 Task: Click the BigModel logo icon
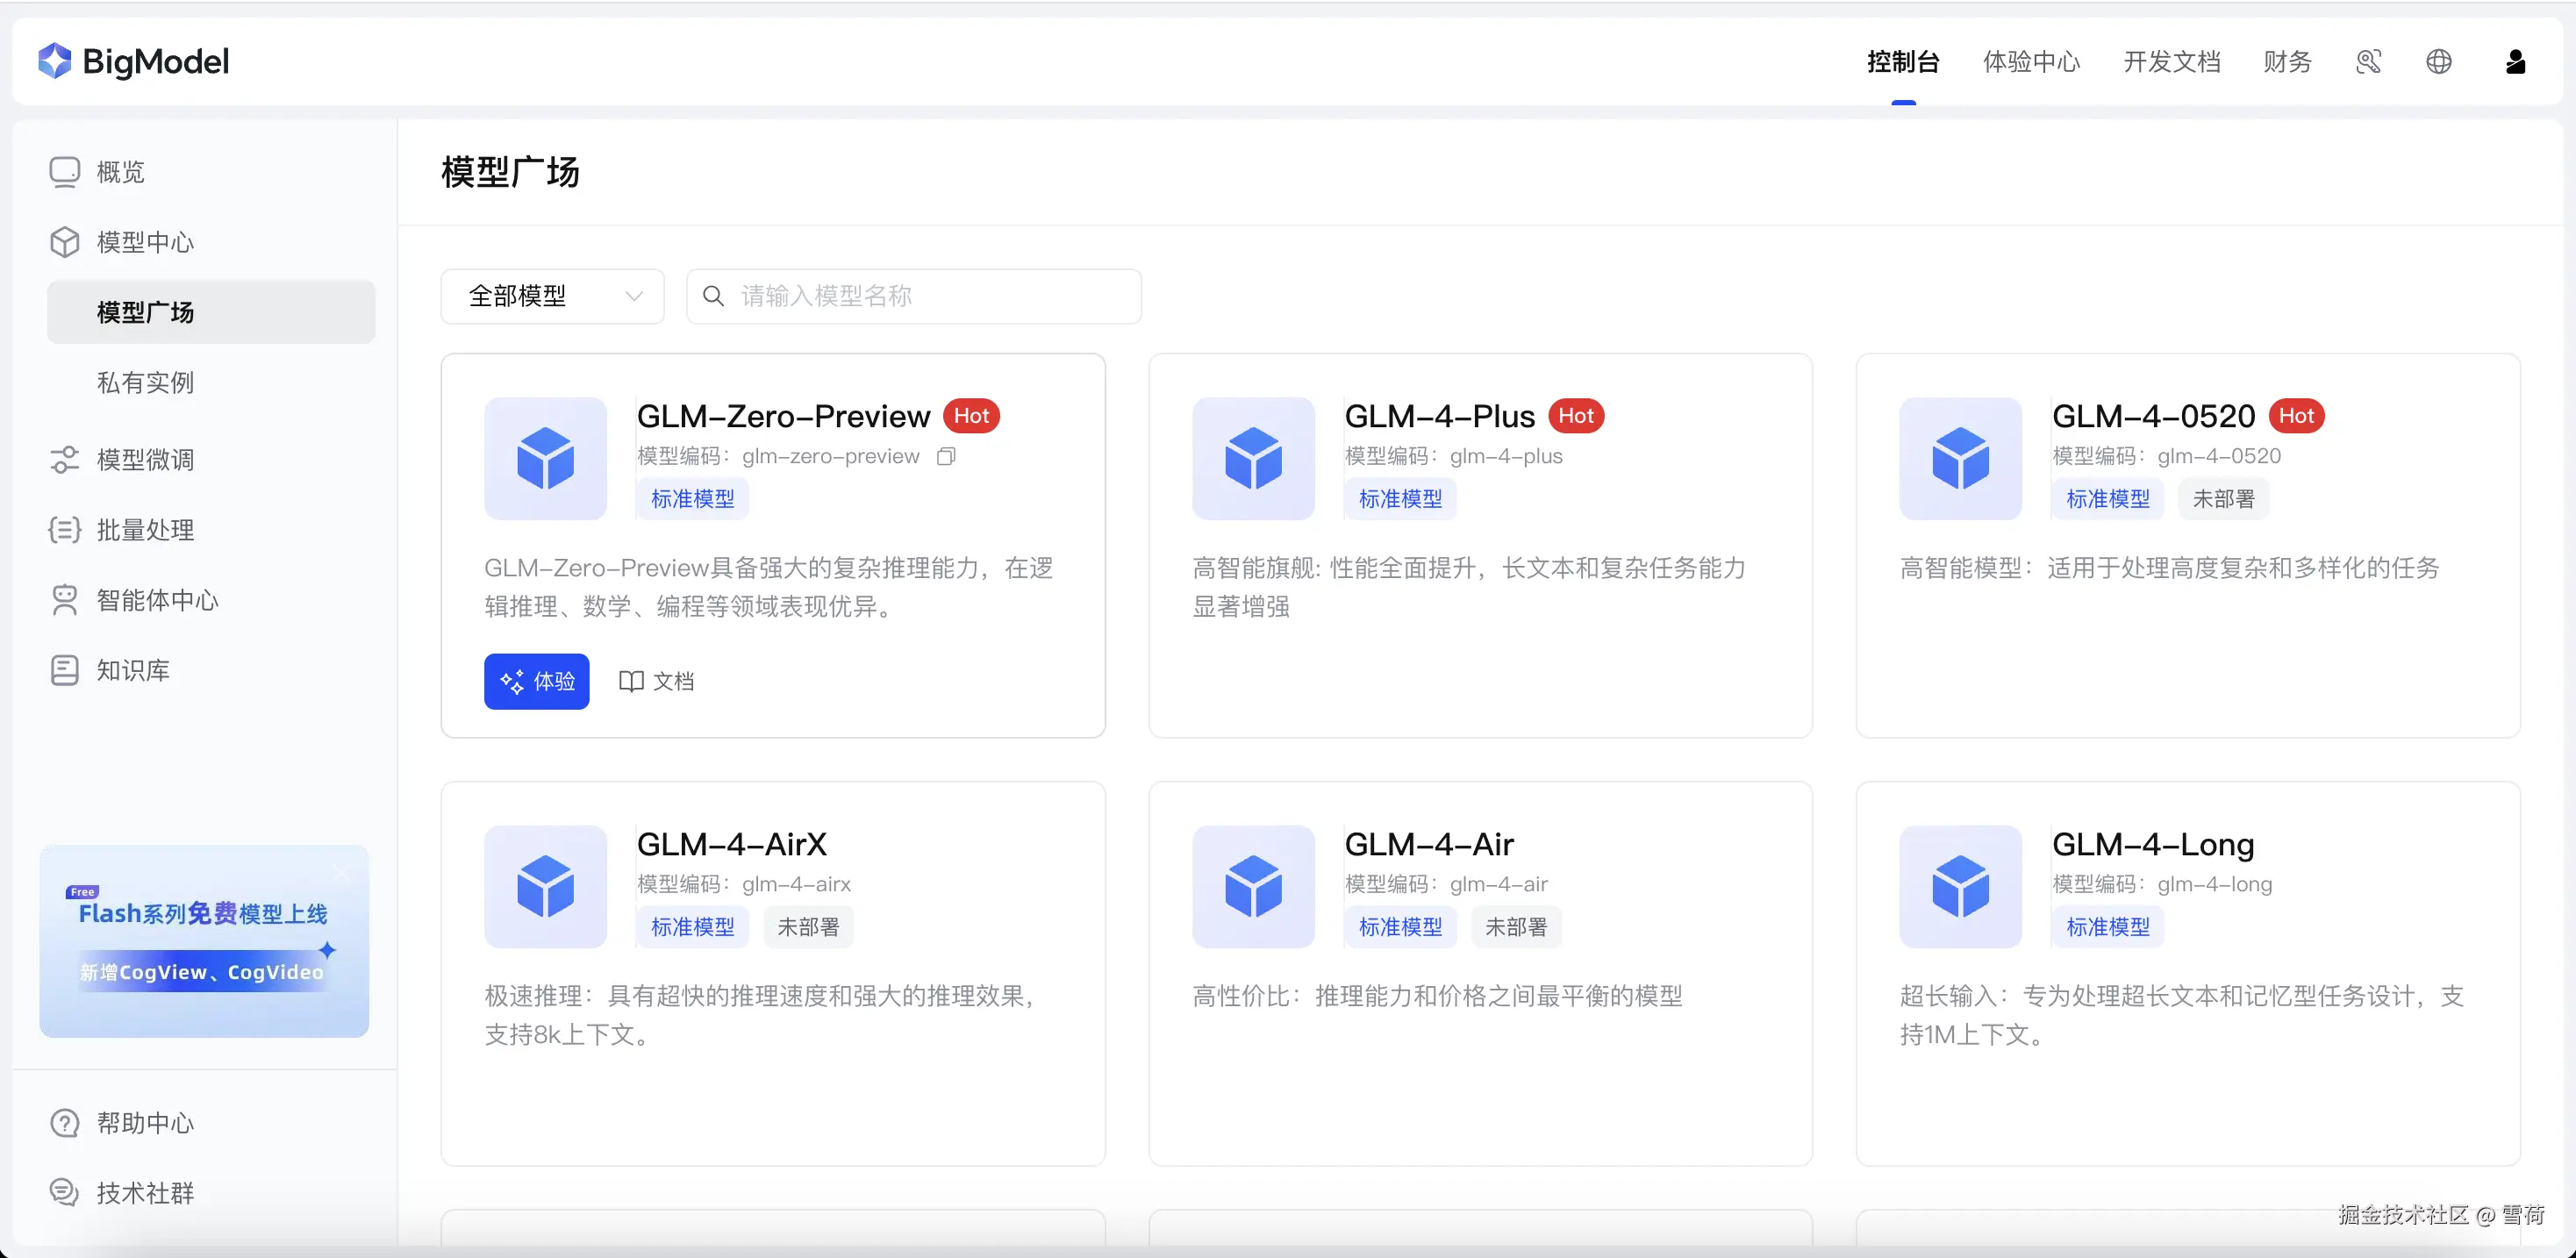pyautogui.click(x=55, y=61)
